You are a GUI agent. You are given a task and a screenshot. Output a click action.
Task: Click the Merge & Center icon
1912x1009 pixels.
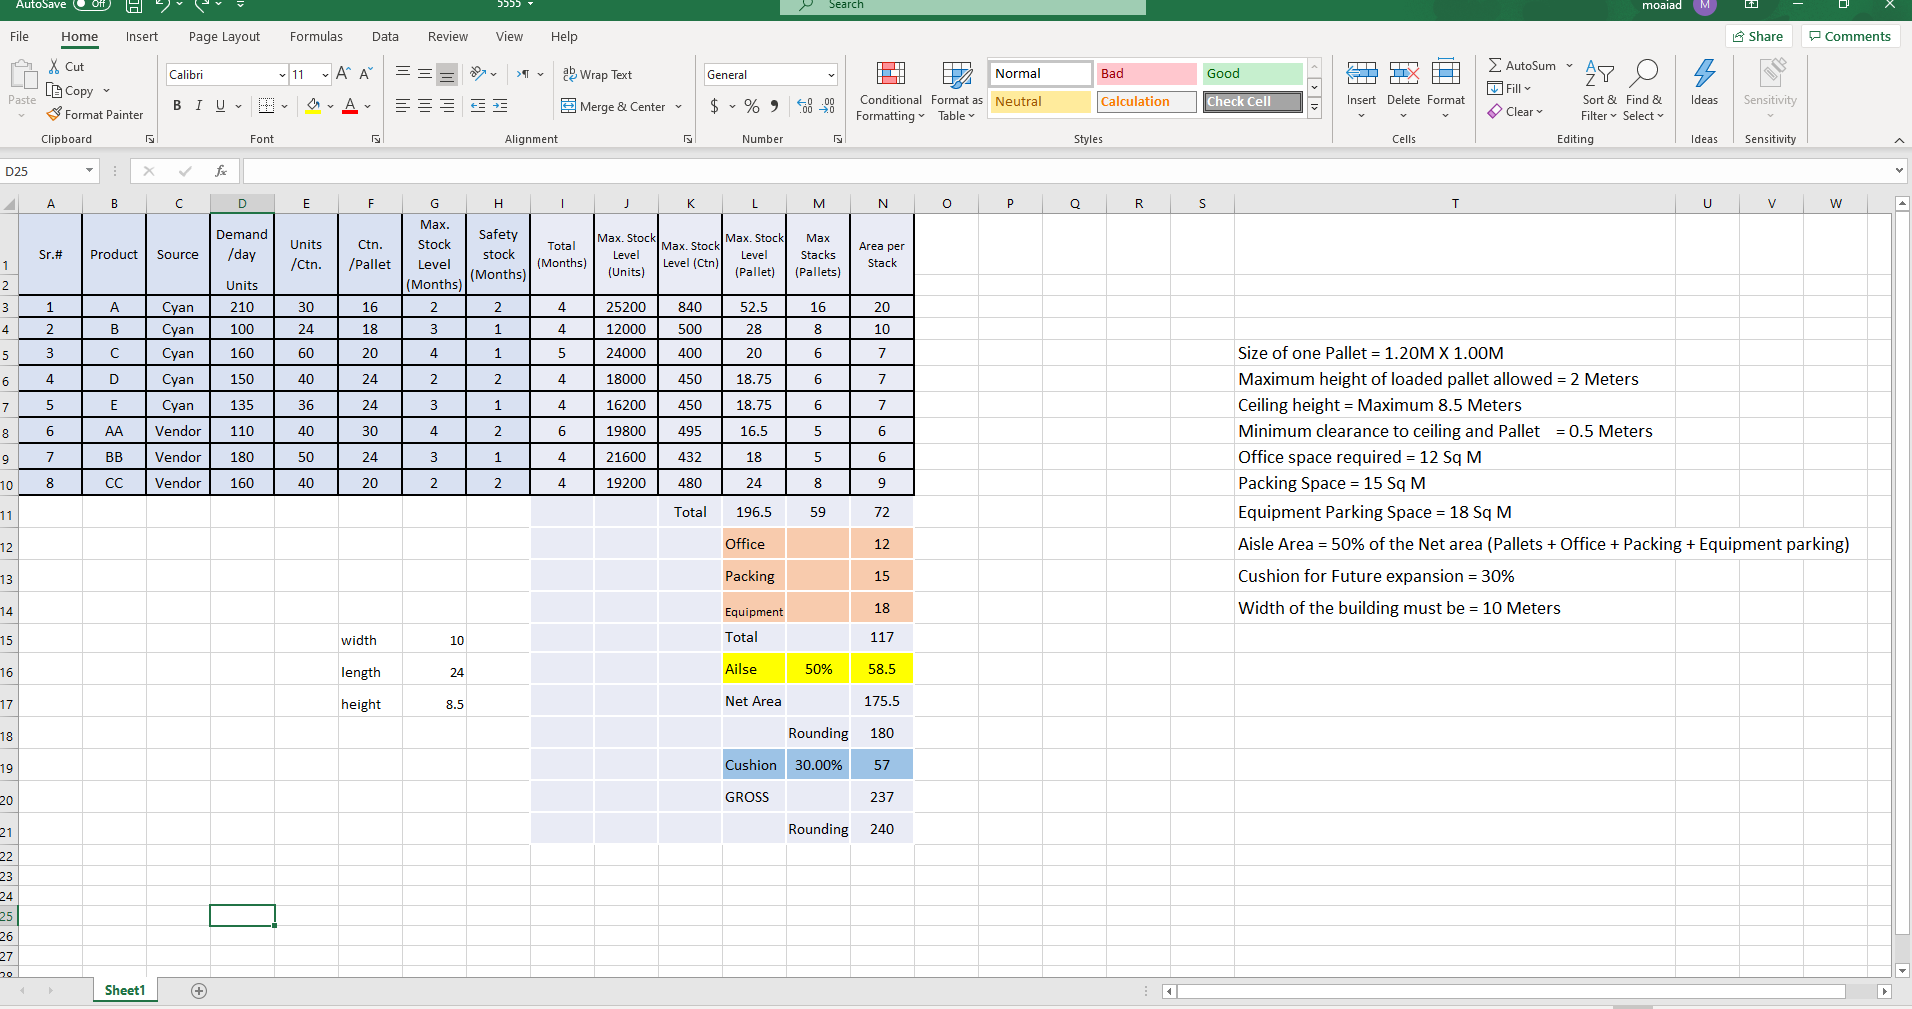tap(613, 106)
